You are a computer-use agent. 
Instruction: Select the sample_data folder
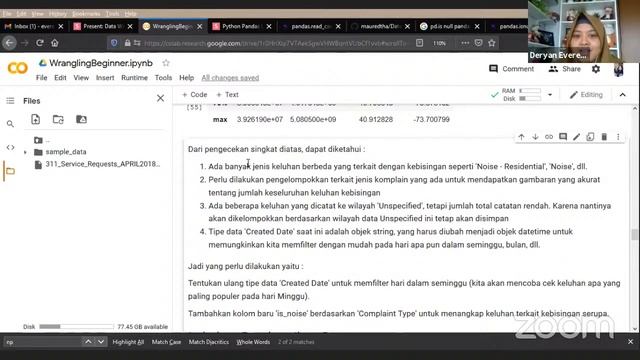click(x=66, y=152)
